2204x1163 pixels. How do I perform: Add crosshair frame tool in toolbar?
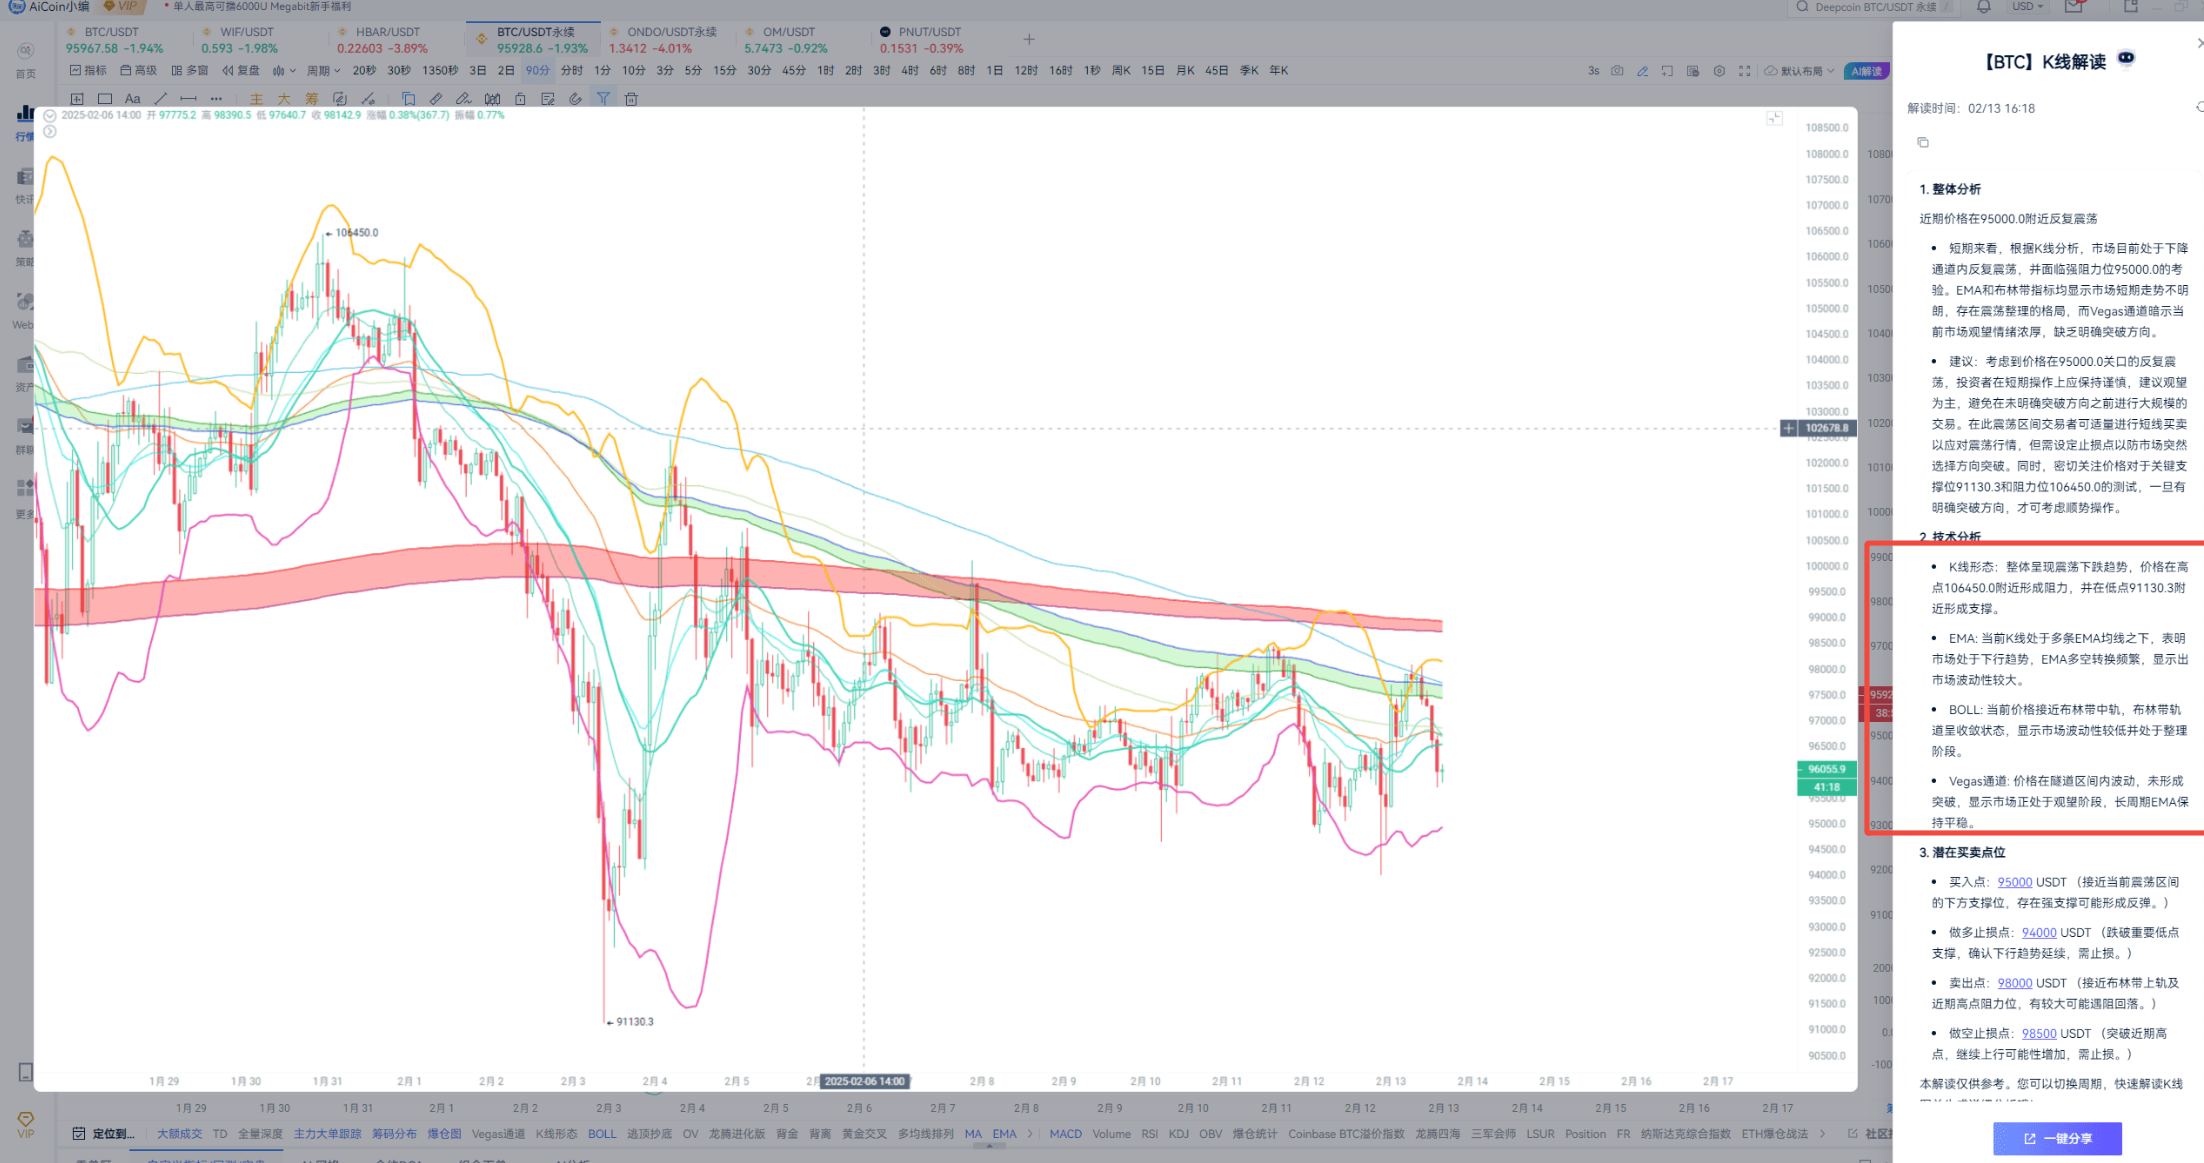coord(77,99)
